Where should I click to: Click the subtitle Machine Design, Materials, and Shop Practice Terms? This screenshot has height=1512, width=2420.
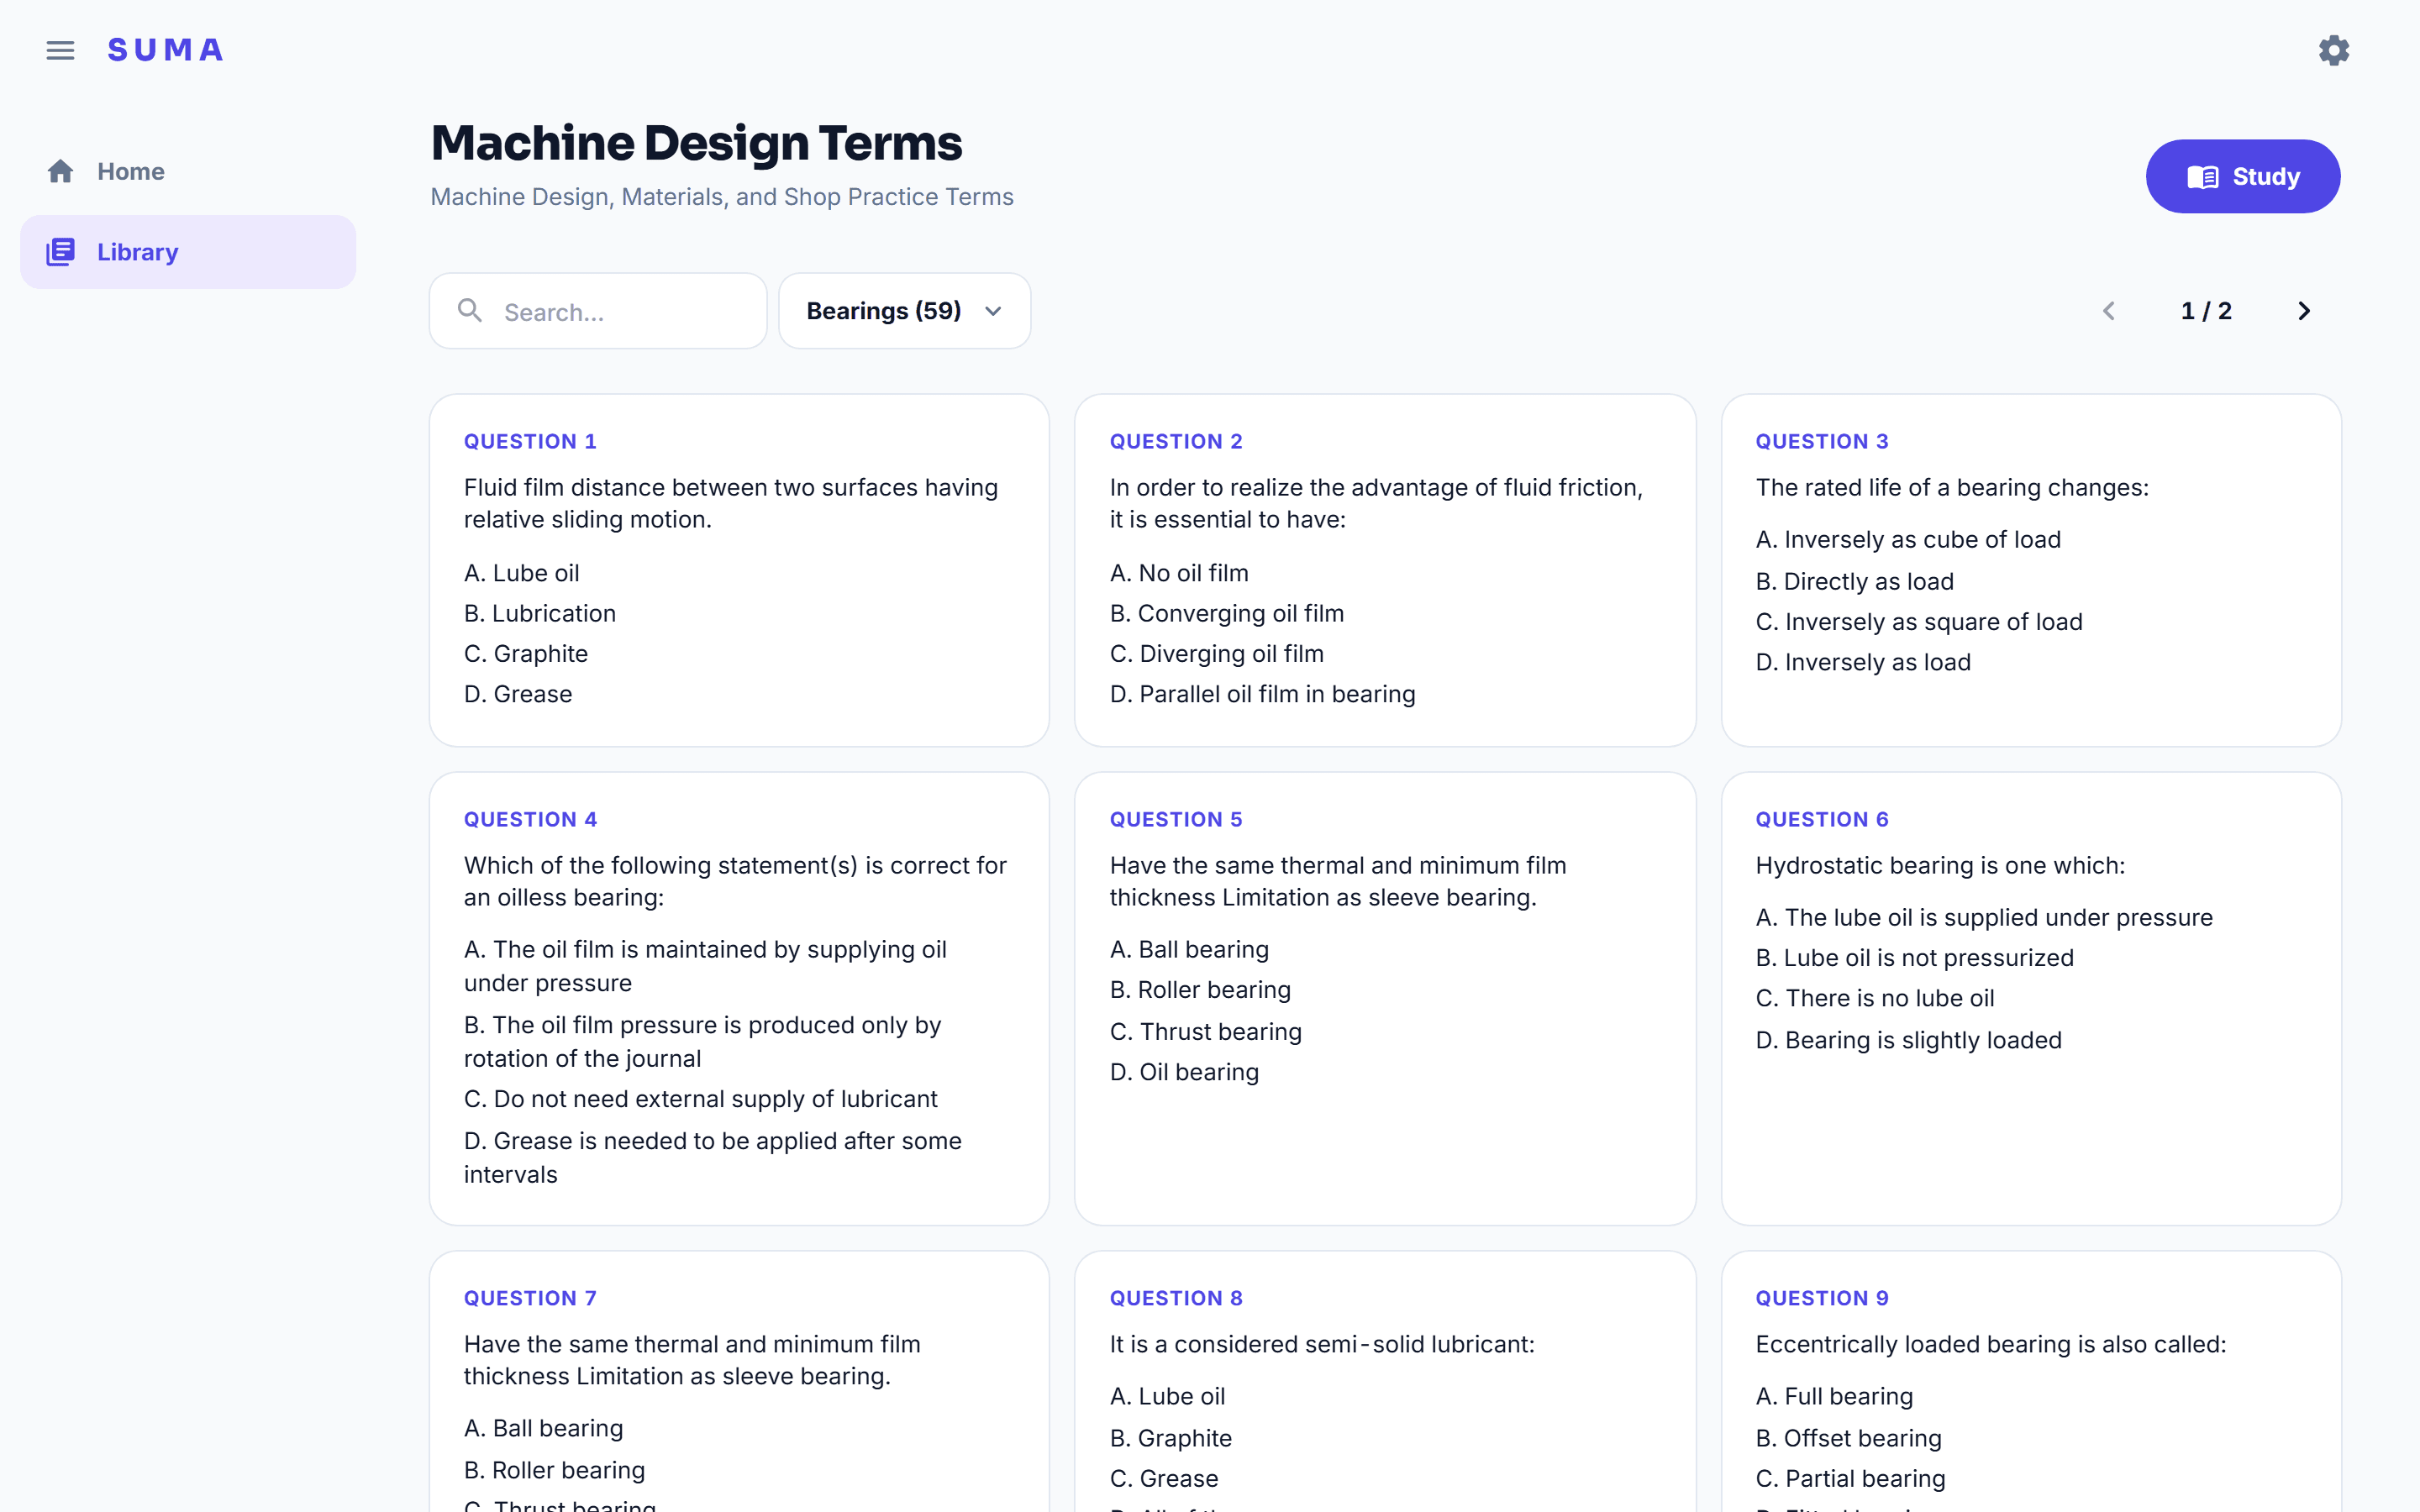point(722,197)
